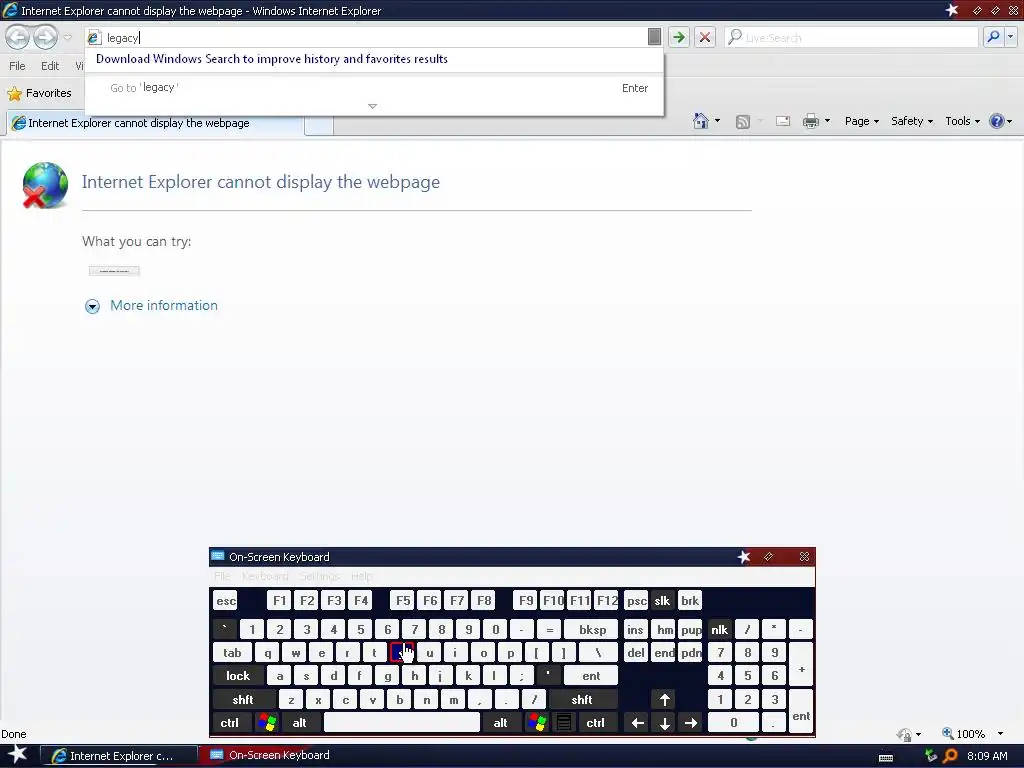The height and width of the screenshot is (768, 1024).
Task: Open the search provider dropdown arrow
Action: click(1011, 37)
